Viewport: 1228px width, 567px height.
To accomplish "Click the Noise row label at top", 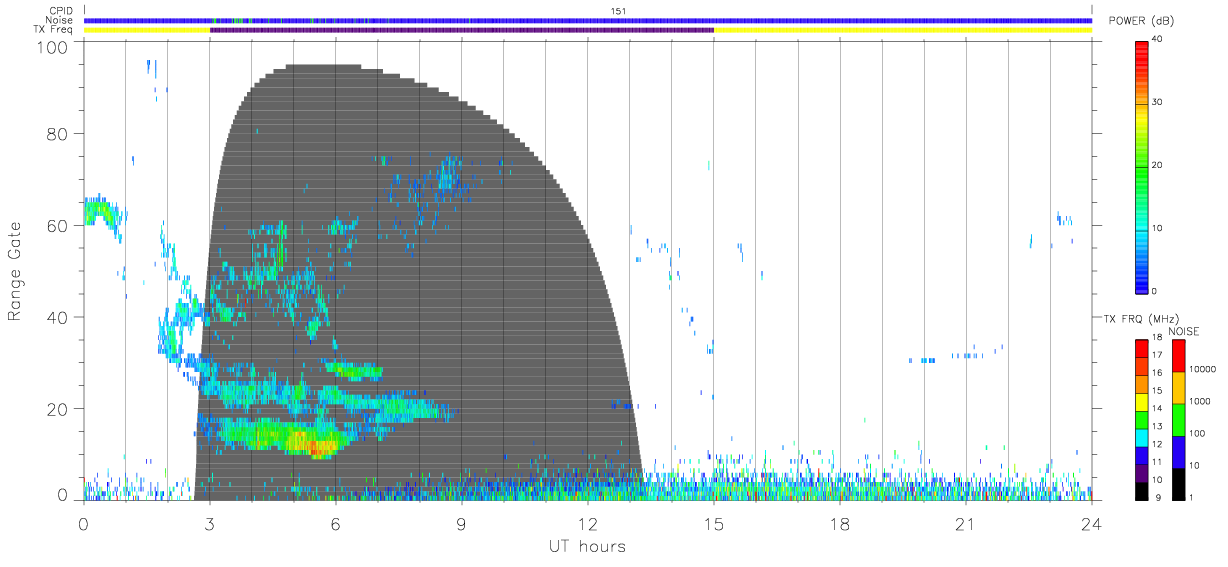I will [x=59, y=20].
